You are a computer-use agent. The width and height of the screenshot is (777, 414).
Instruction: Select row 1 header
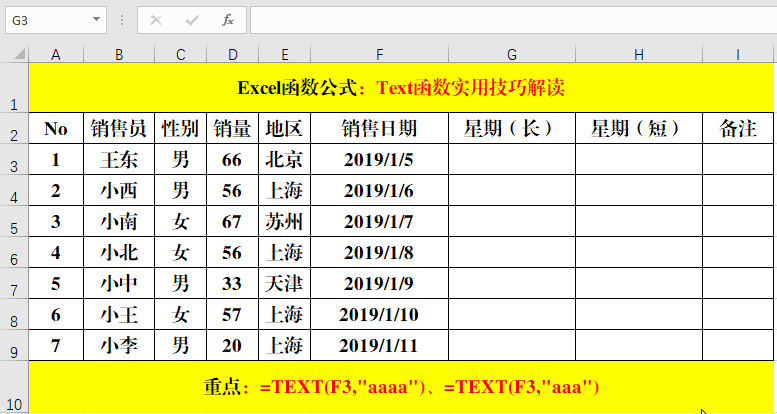coord(14,88)
